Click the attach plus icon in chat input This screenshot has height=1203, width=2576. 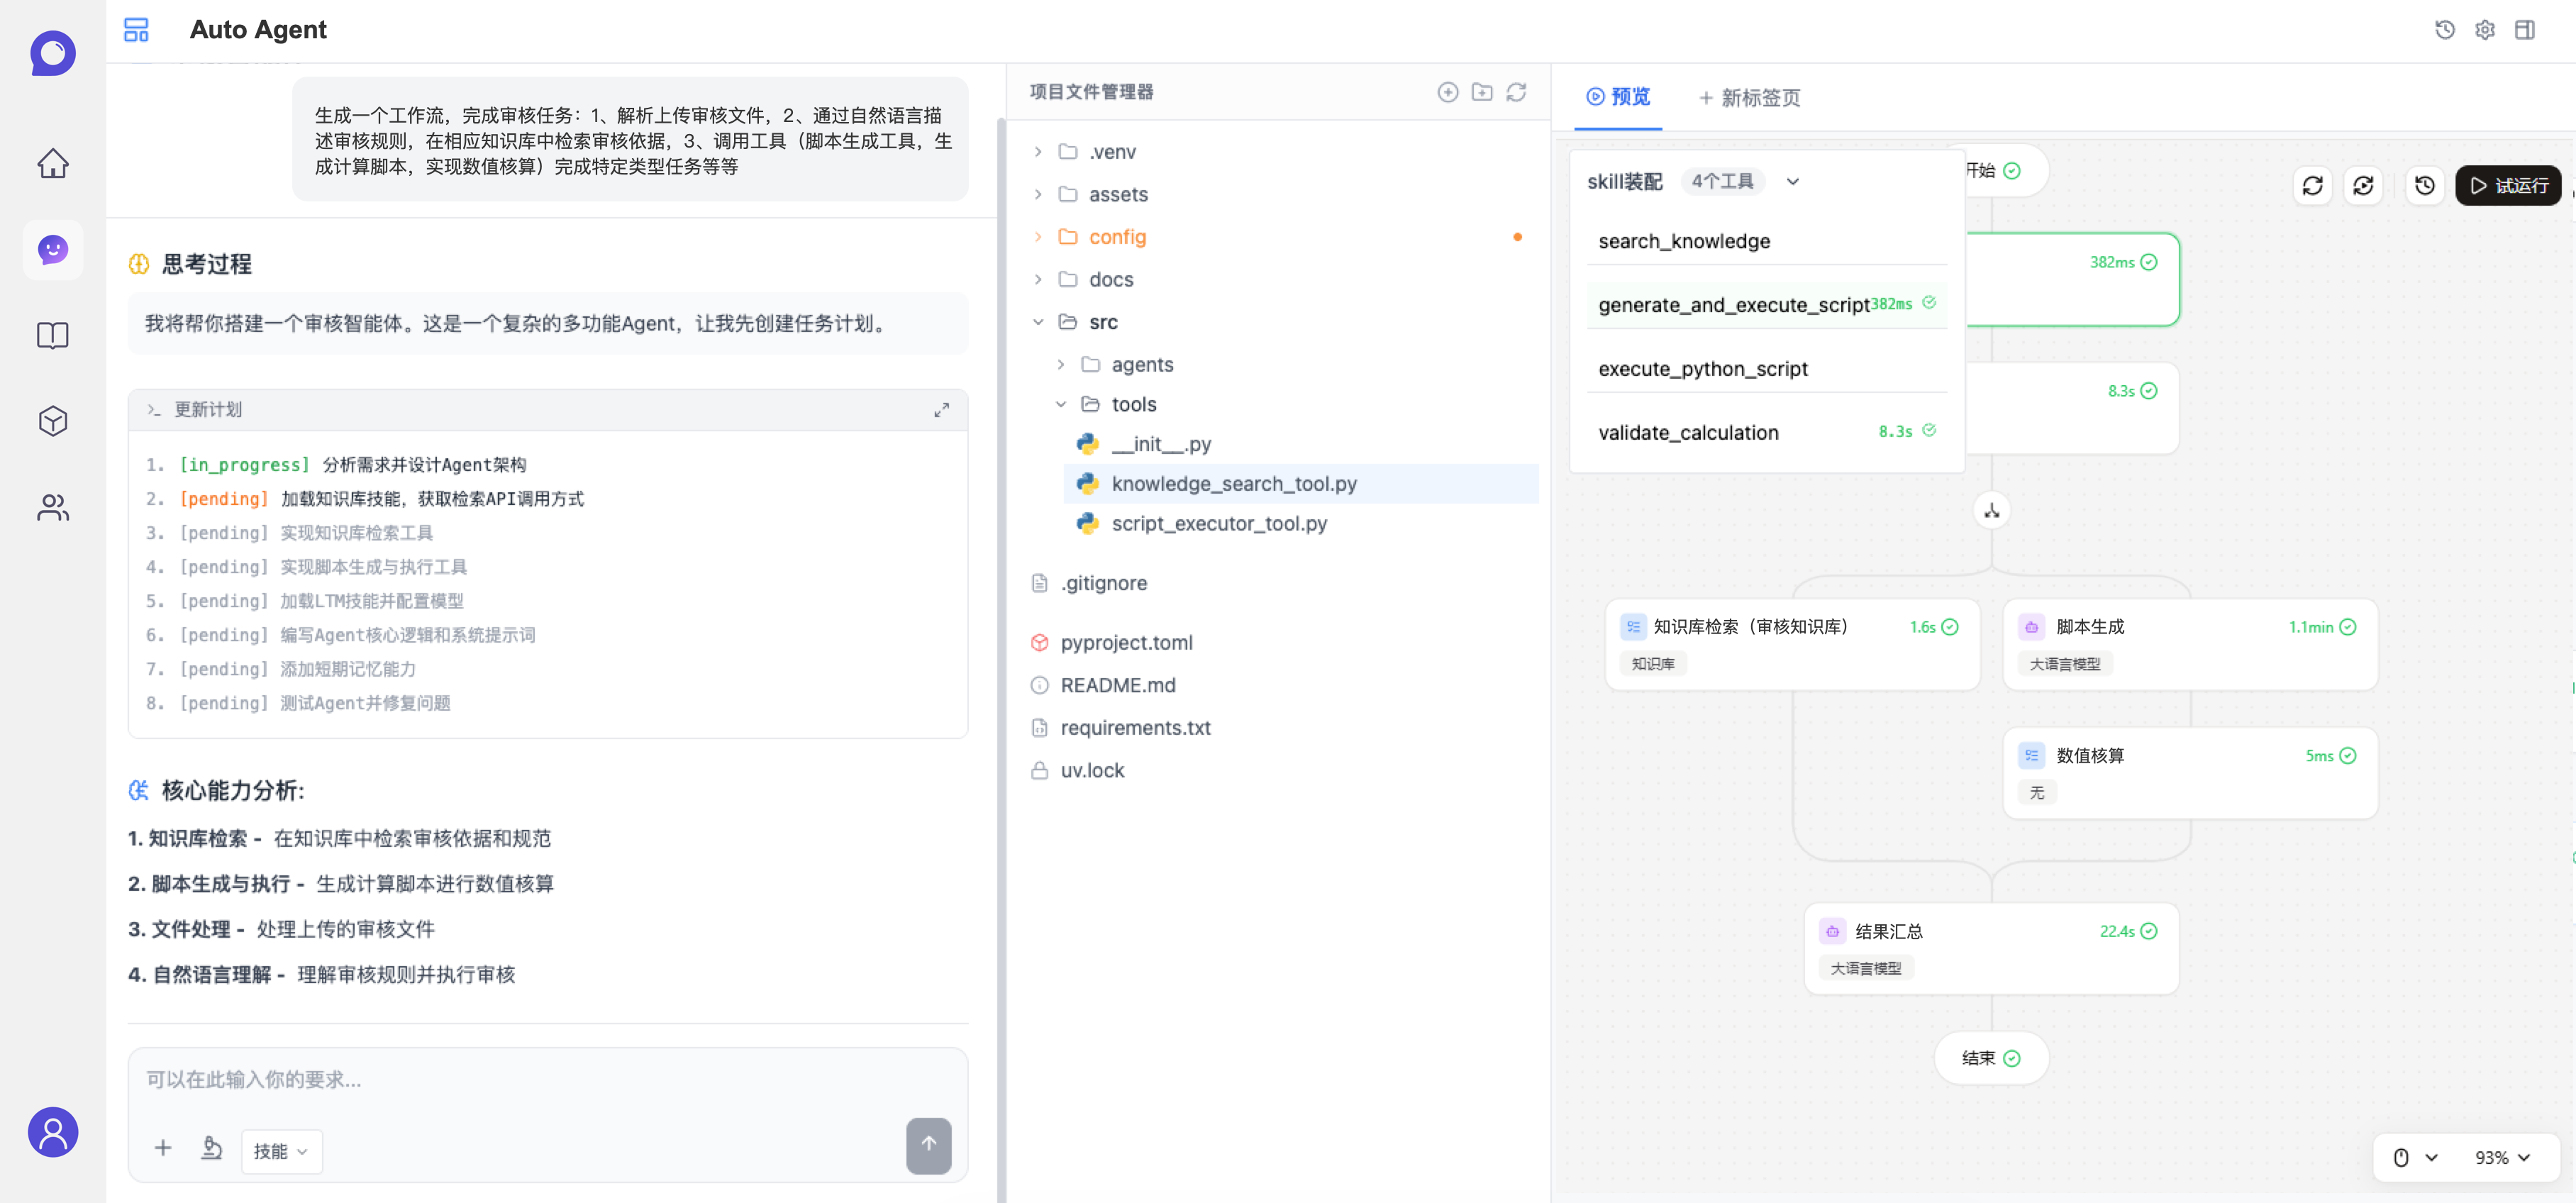tap(163, 1148)
